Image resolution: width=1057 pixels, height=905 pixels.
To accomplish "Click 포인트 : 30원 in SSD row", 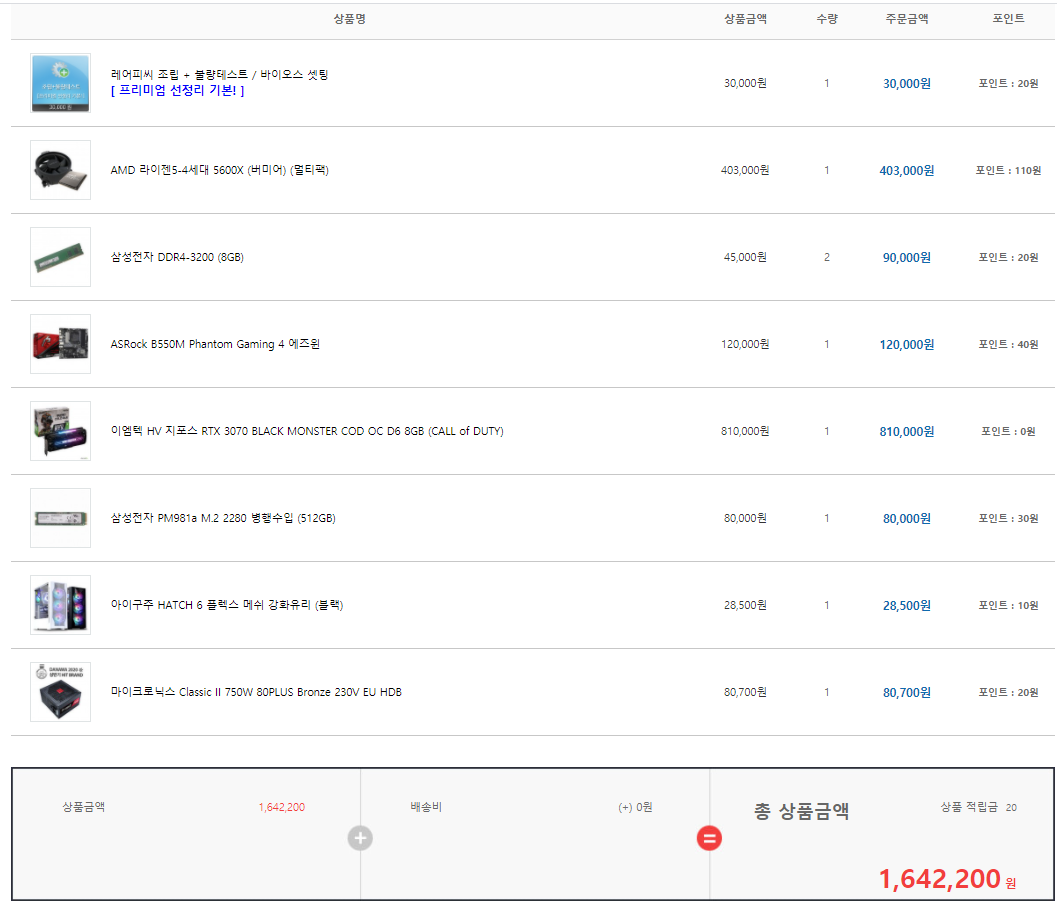I will click(1008, 518).
